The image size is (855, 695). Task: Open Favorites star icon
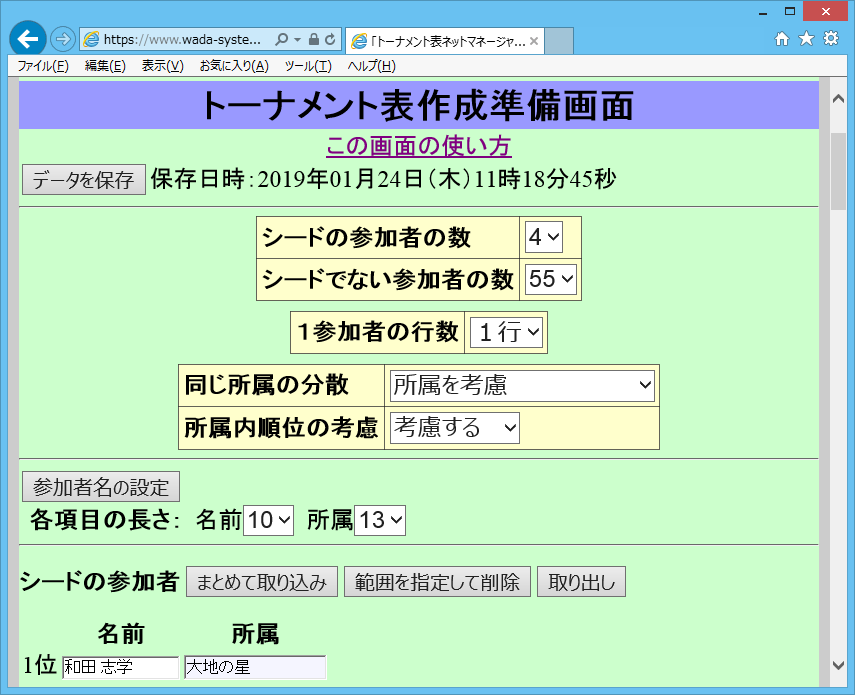coord(806,39)
